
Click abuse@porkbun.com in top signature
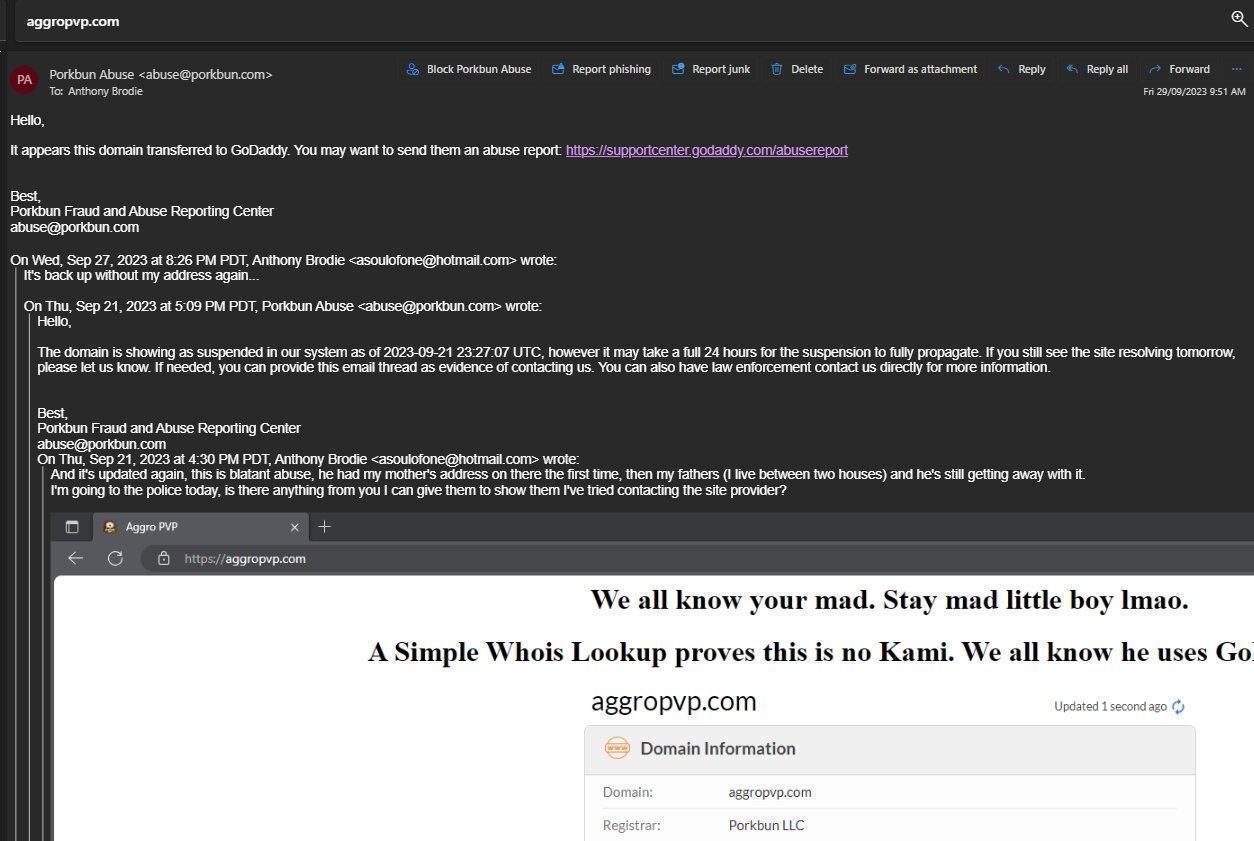75,227
